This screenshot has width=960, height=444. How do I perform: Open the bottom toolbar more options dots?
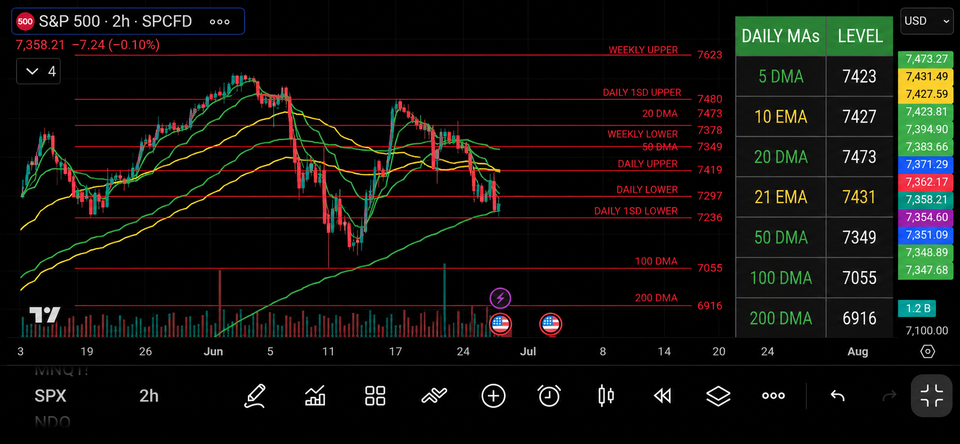click(x=773, y=396)
